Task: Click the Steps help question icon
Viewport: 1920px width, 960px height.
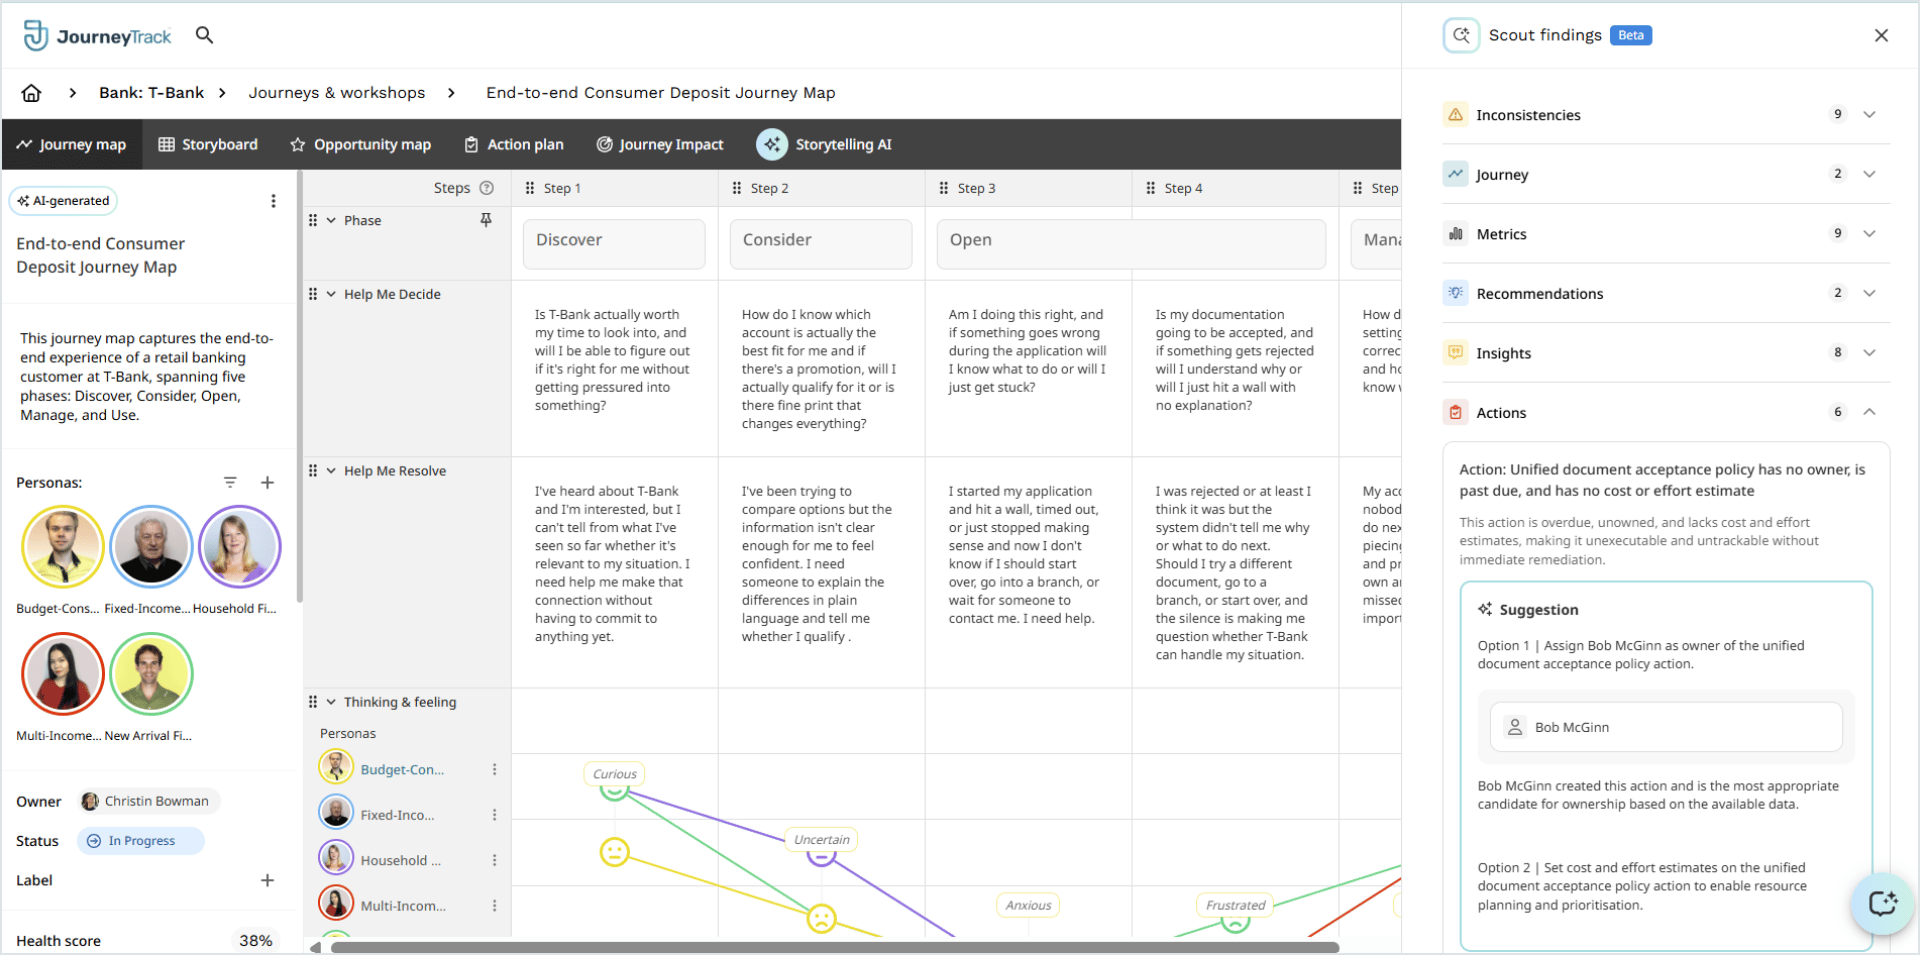Action: (487, 188)
